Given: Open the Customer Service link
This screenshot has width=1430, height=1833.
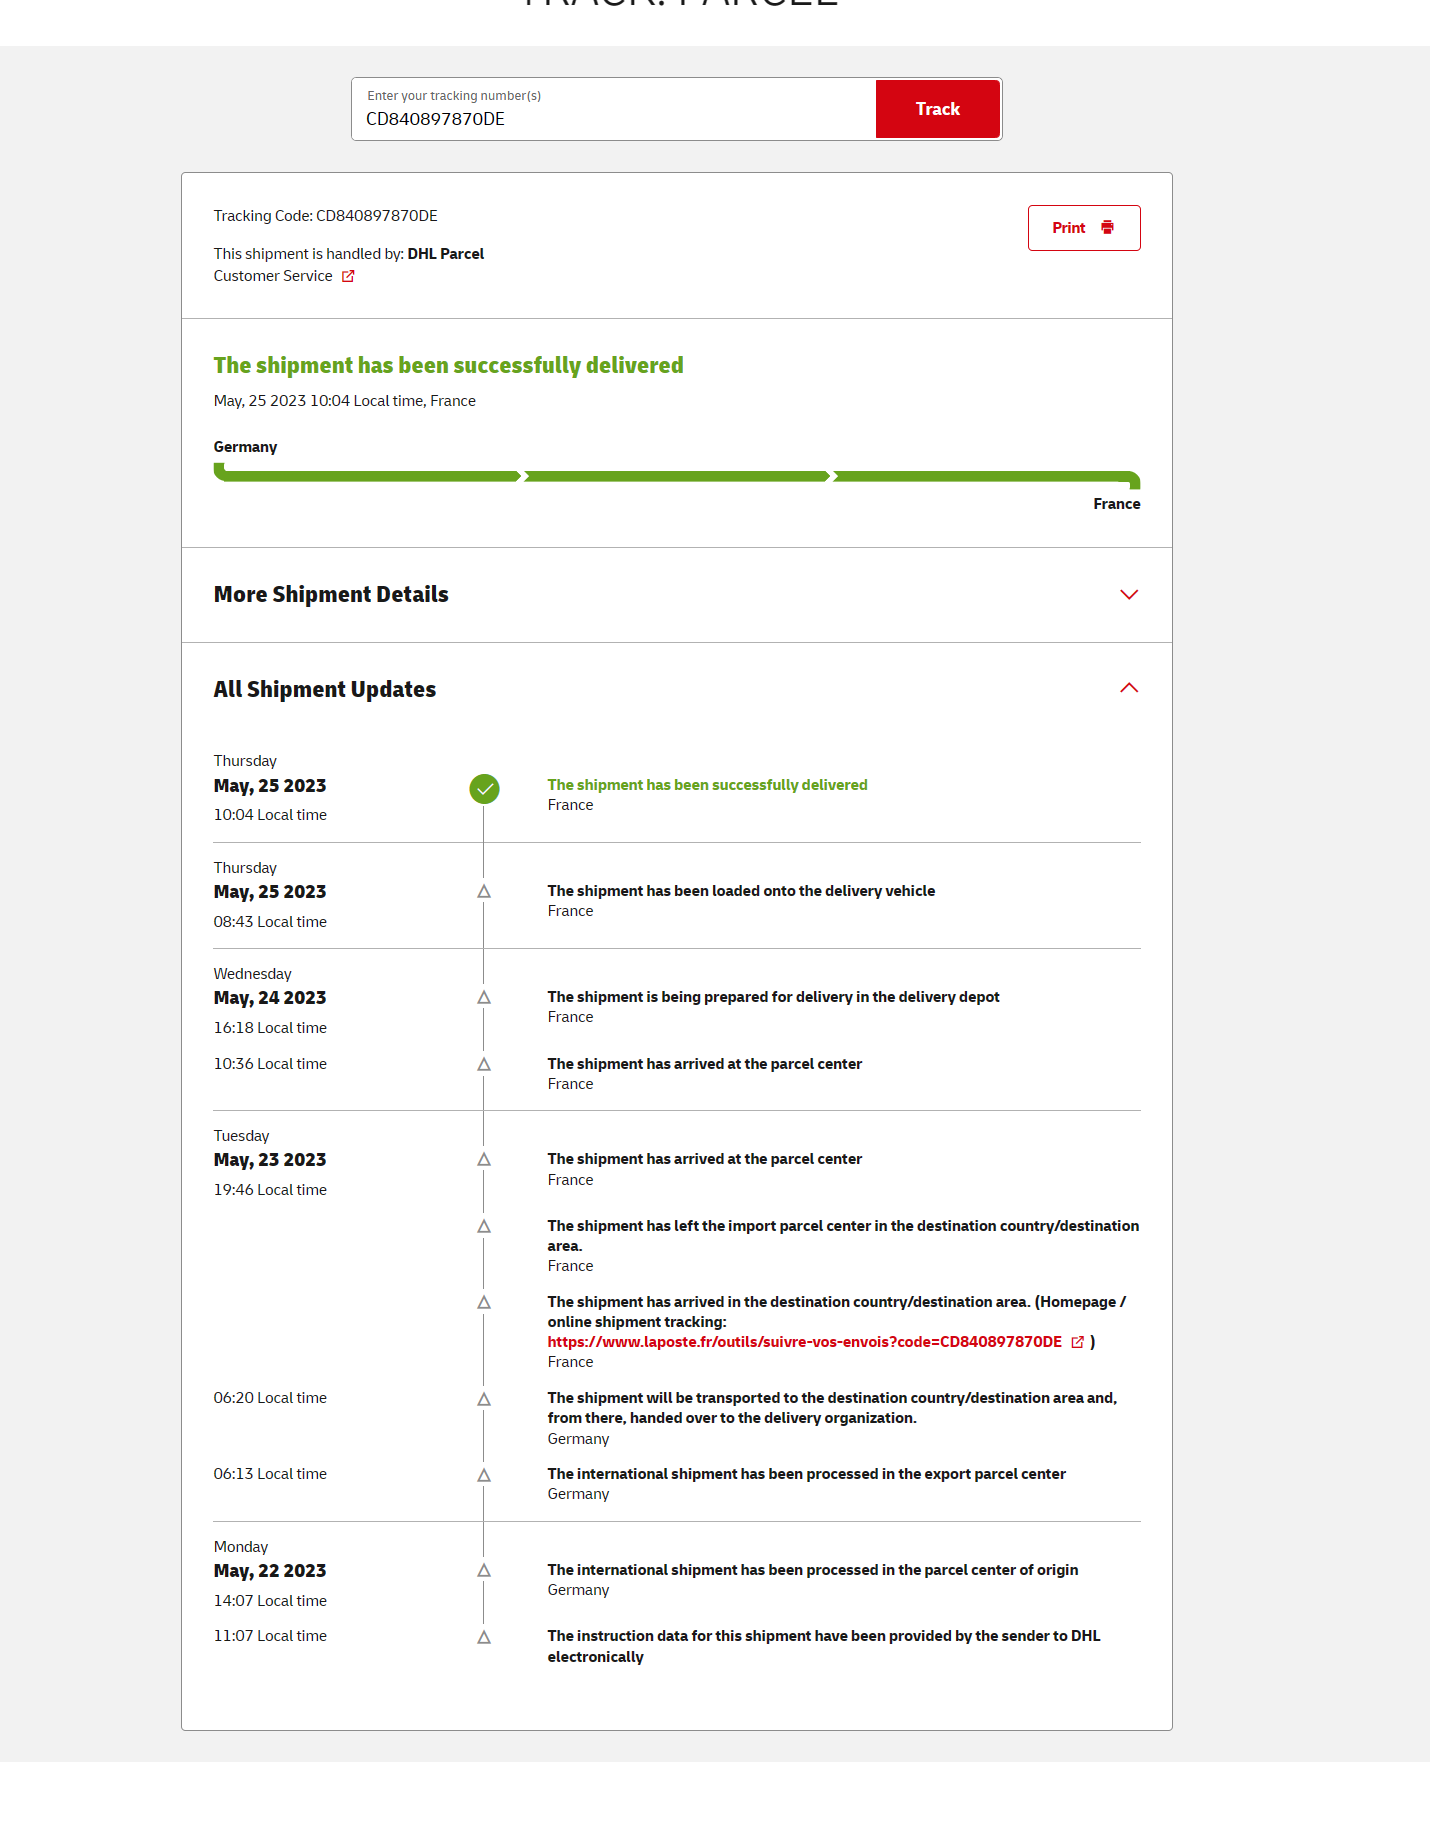Looking at the screenshot, I should [x=273, y=276].
